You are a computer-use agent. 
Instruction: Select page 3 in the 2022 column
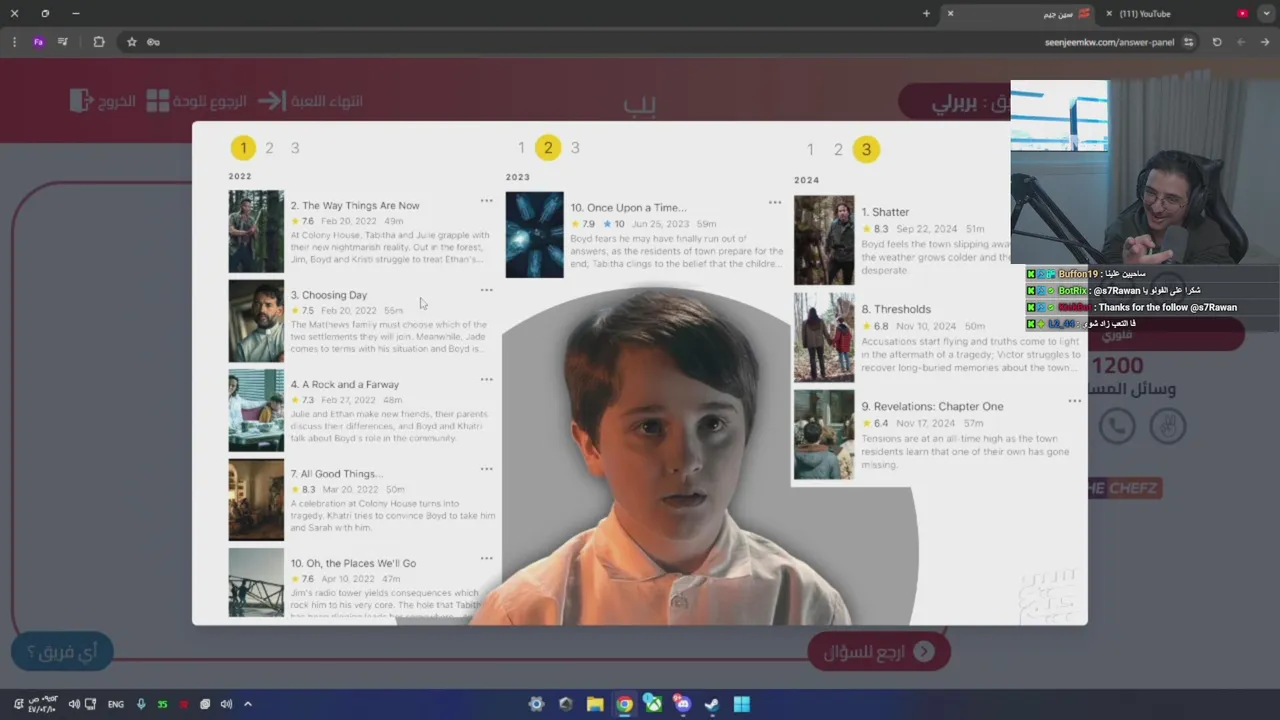pos(295,148)
